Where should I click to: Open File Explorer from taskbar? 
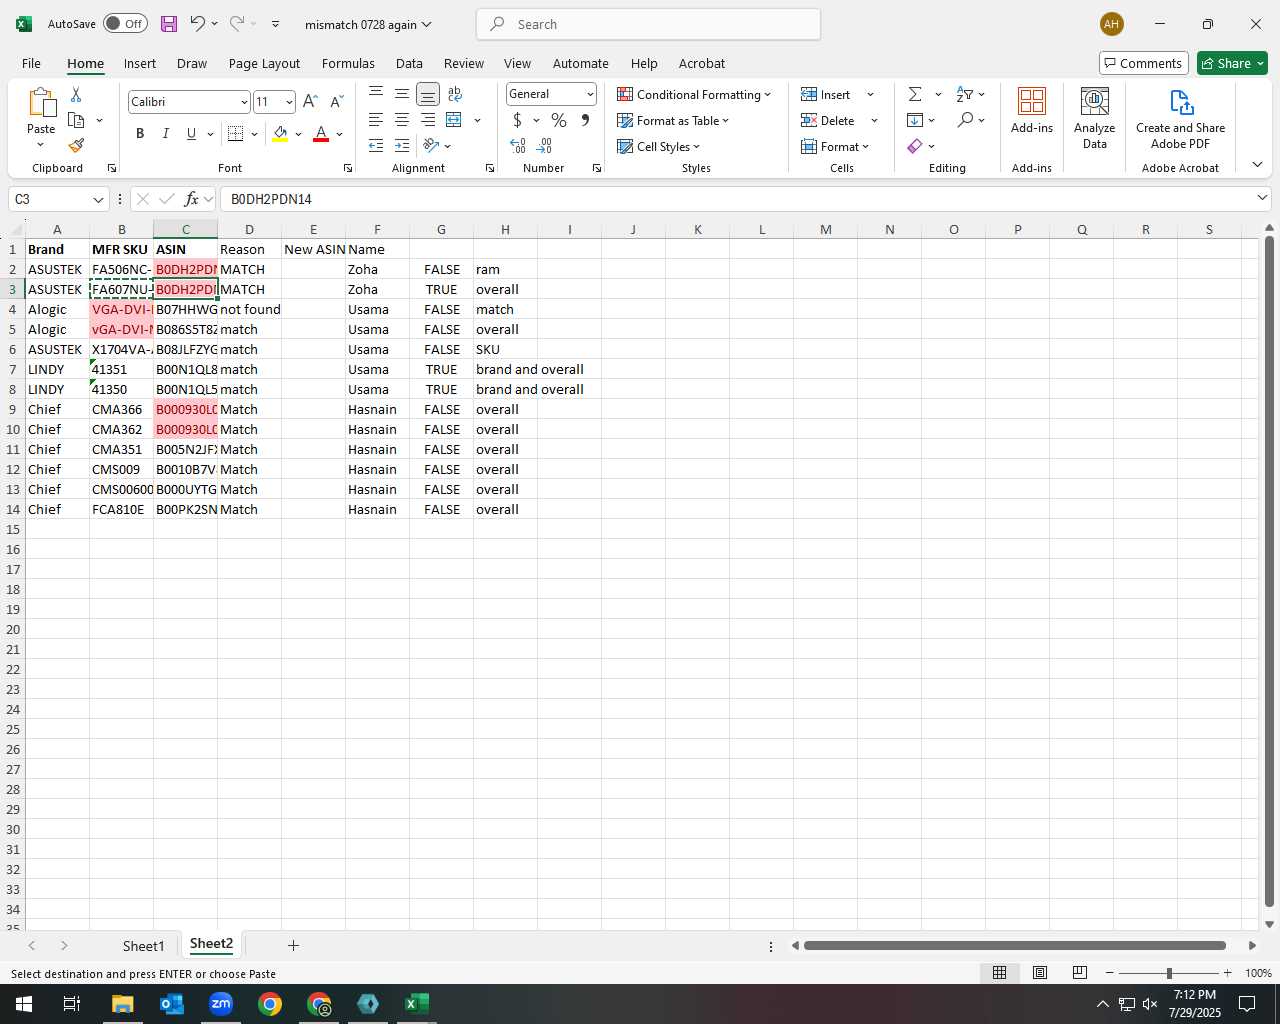click(122, 1004)
